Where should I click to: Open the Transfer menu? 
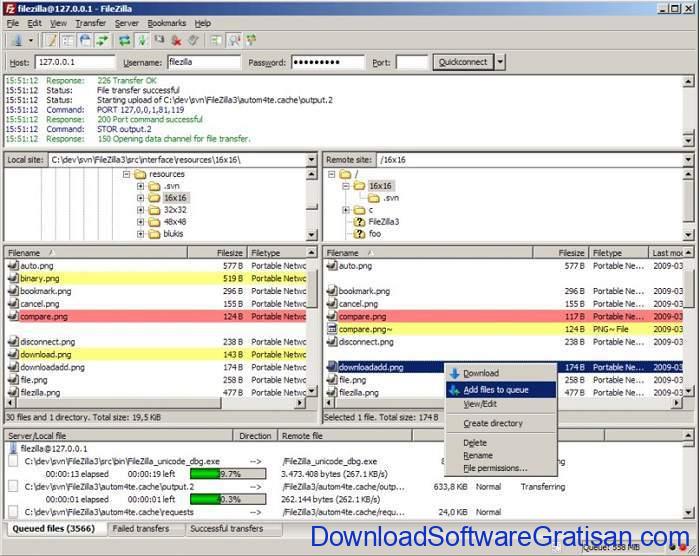pyautogui.click(x=91, y=23)
